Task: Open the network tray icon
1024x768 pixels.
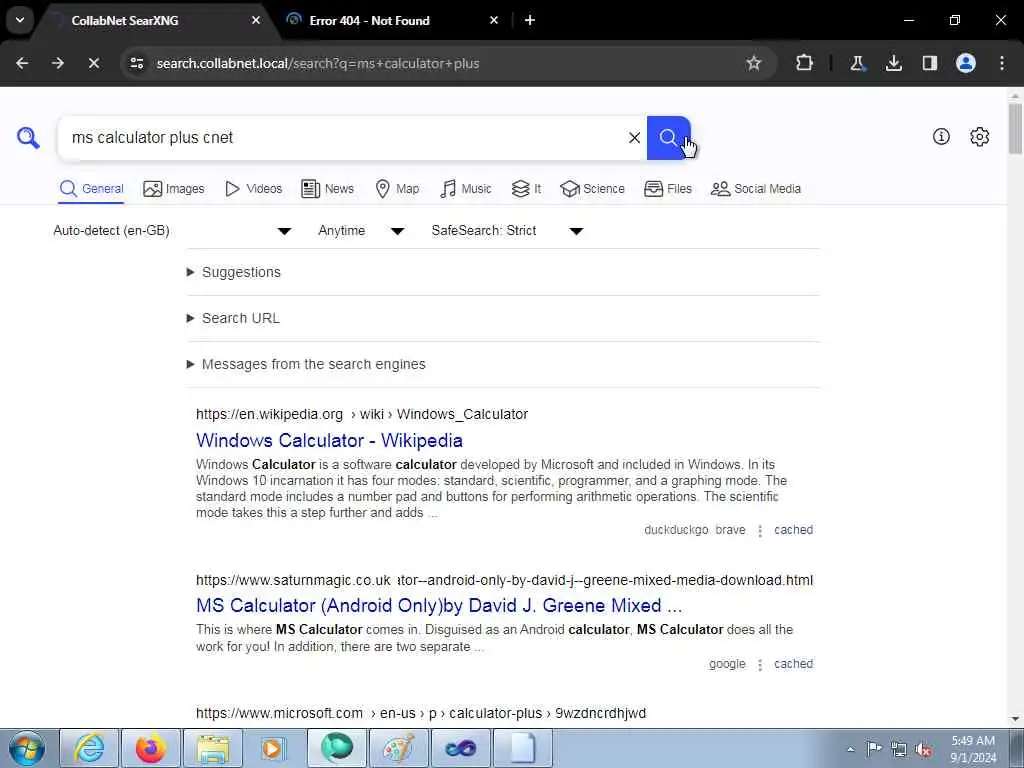Action: tap(899, 749)
